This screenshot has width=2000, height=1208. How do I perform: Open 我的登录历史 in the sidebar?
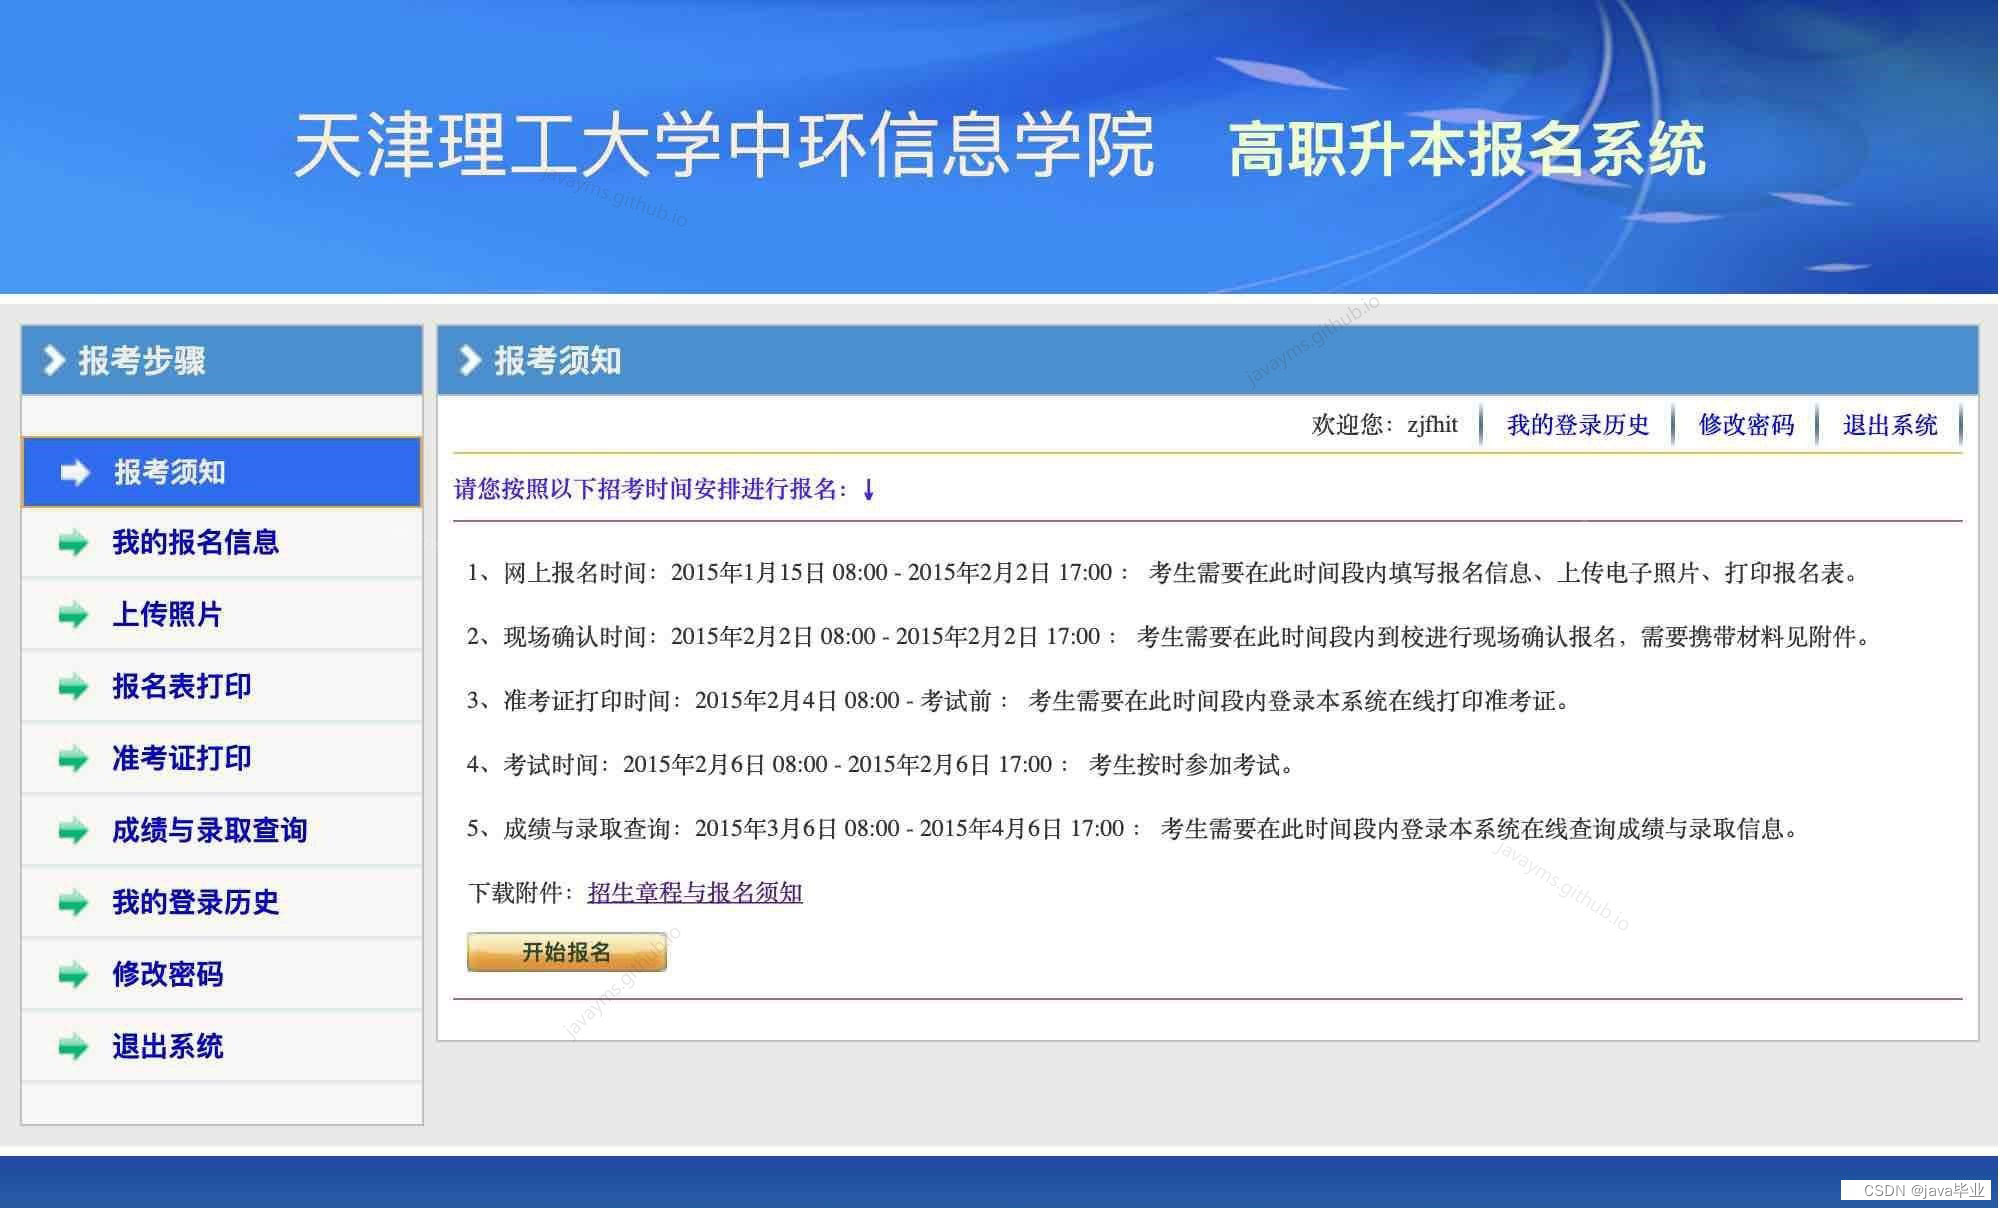coord(195,903)
